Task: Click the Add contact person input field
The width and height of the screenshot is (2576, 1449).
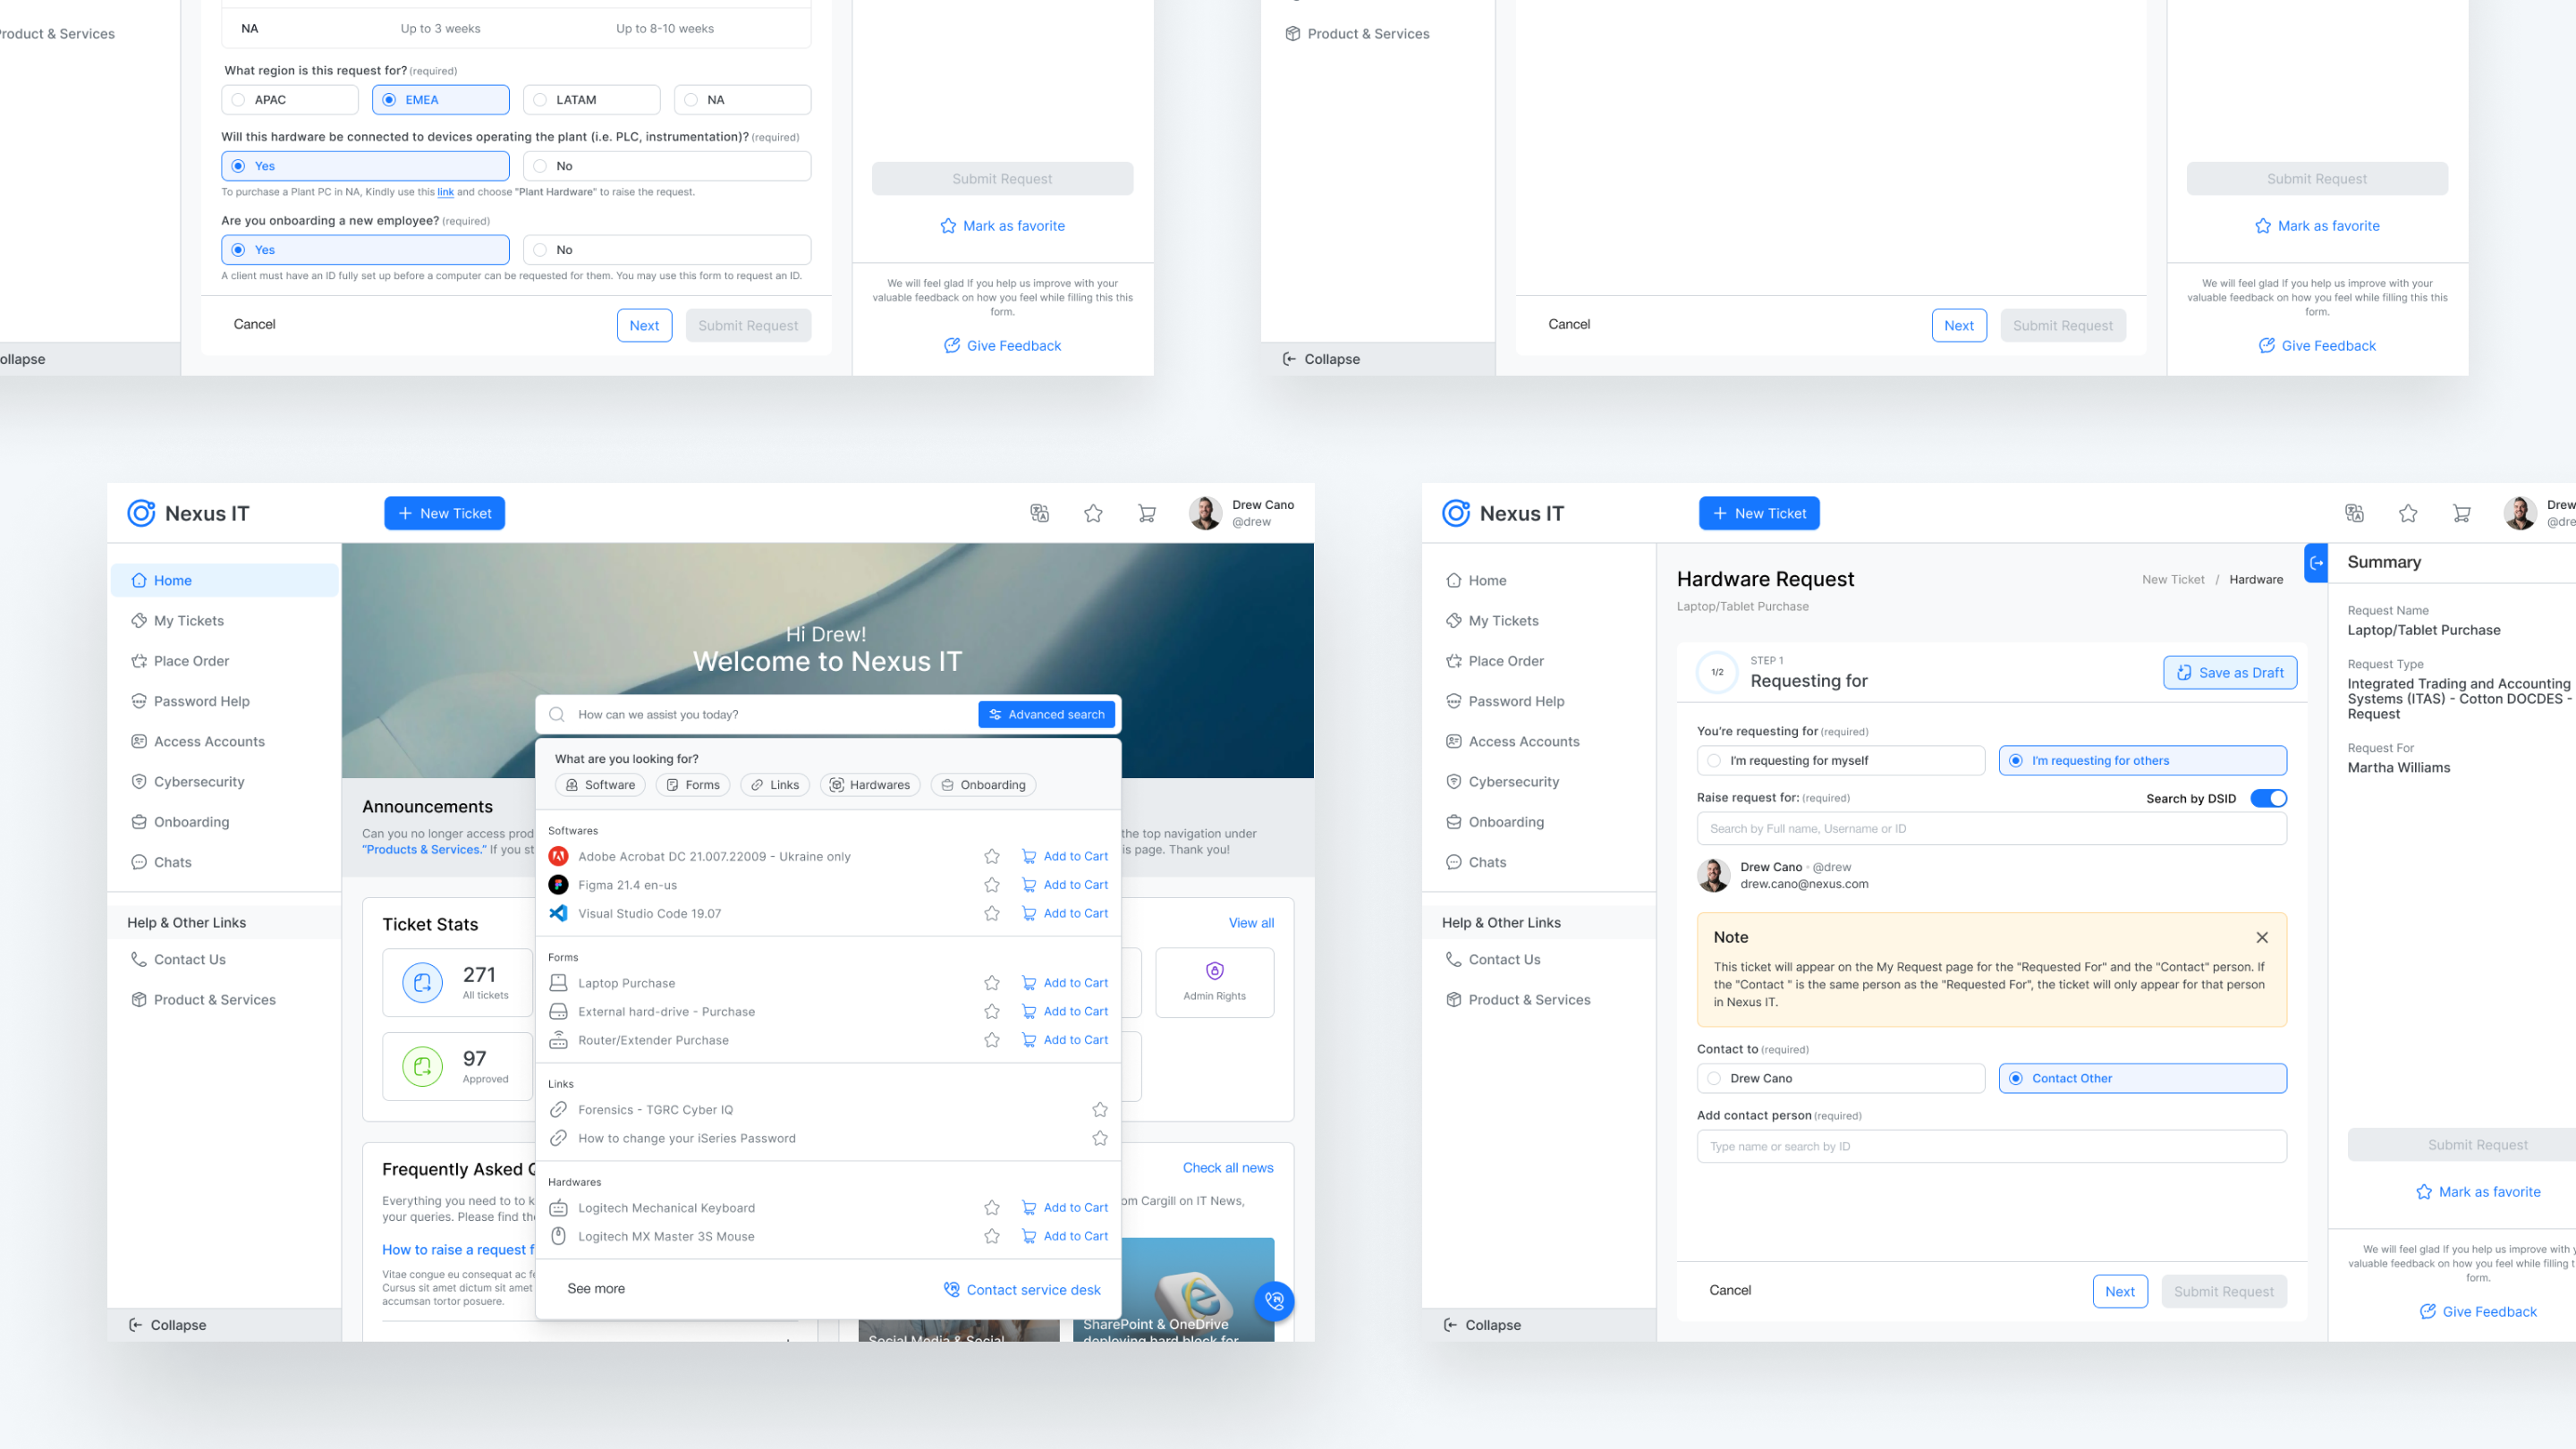Action: (x=1990, y=1146)
